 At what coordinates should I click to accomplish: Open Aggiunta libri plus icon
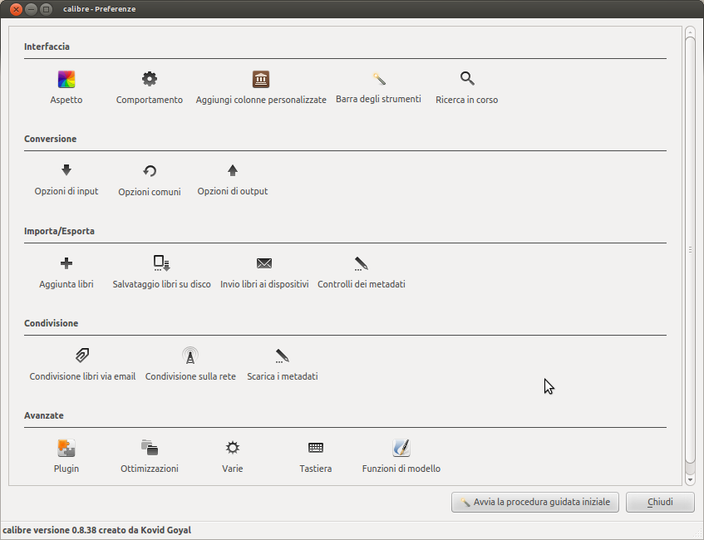pyautogui.click(x=66, y=263)
